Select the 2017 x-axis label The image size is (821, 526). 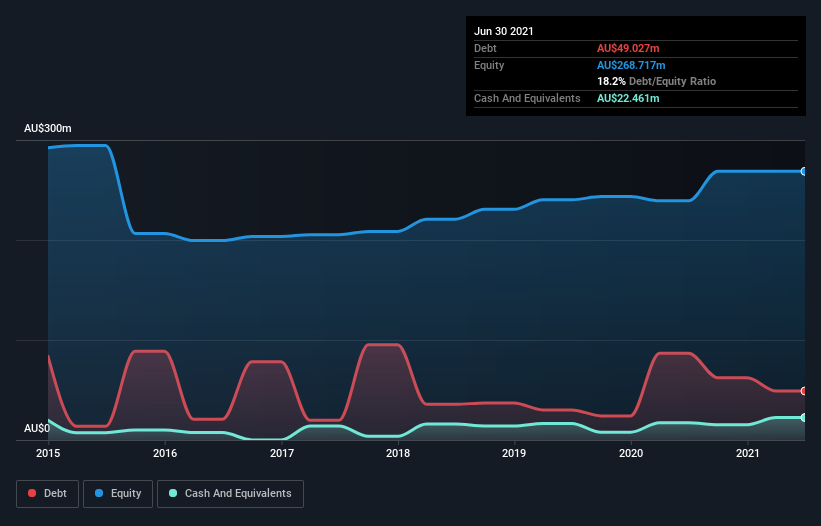pos(282,453)
